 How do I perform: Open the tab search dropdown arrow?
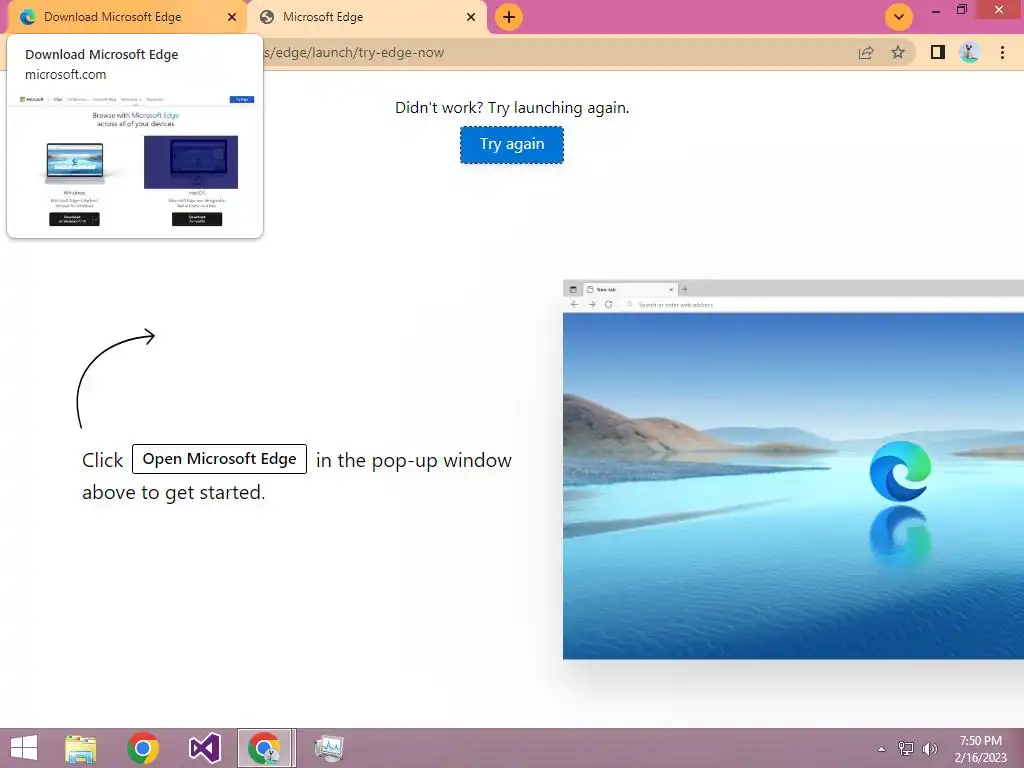(x=899, y=17)
